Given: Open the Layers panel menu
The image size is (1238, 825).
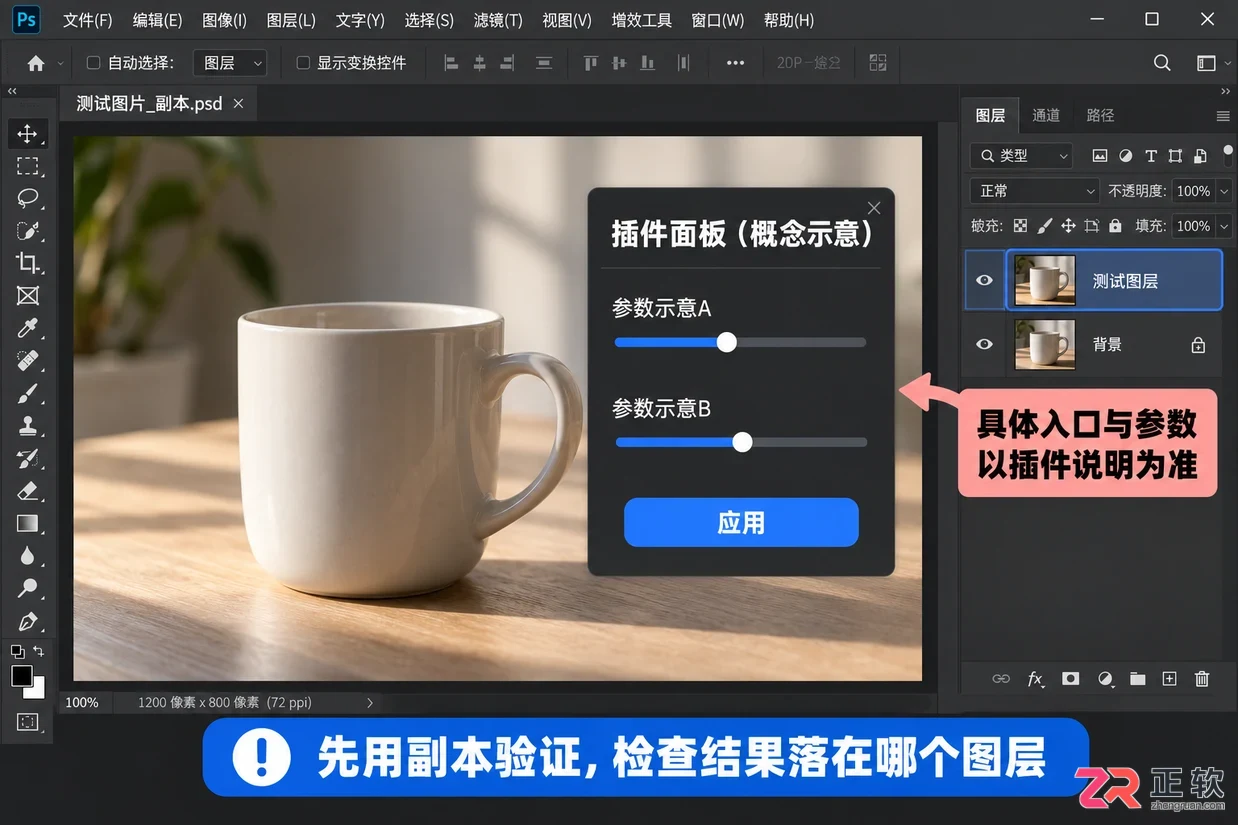Looking at the screenshot, I should pyautogui.click(x=1222, y=116).
